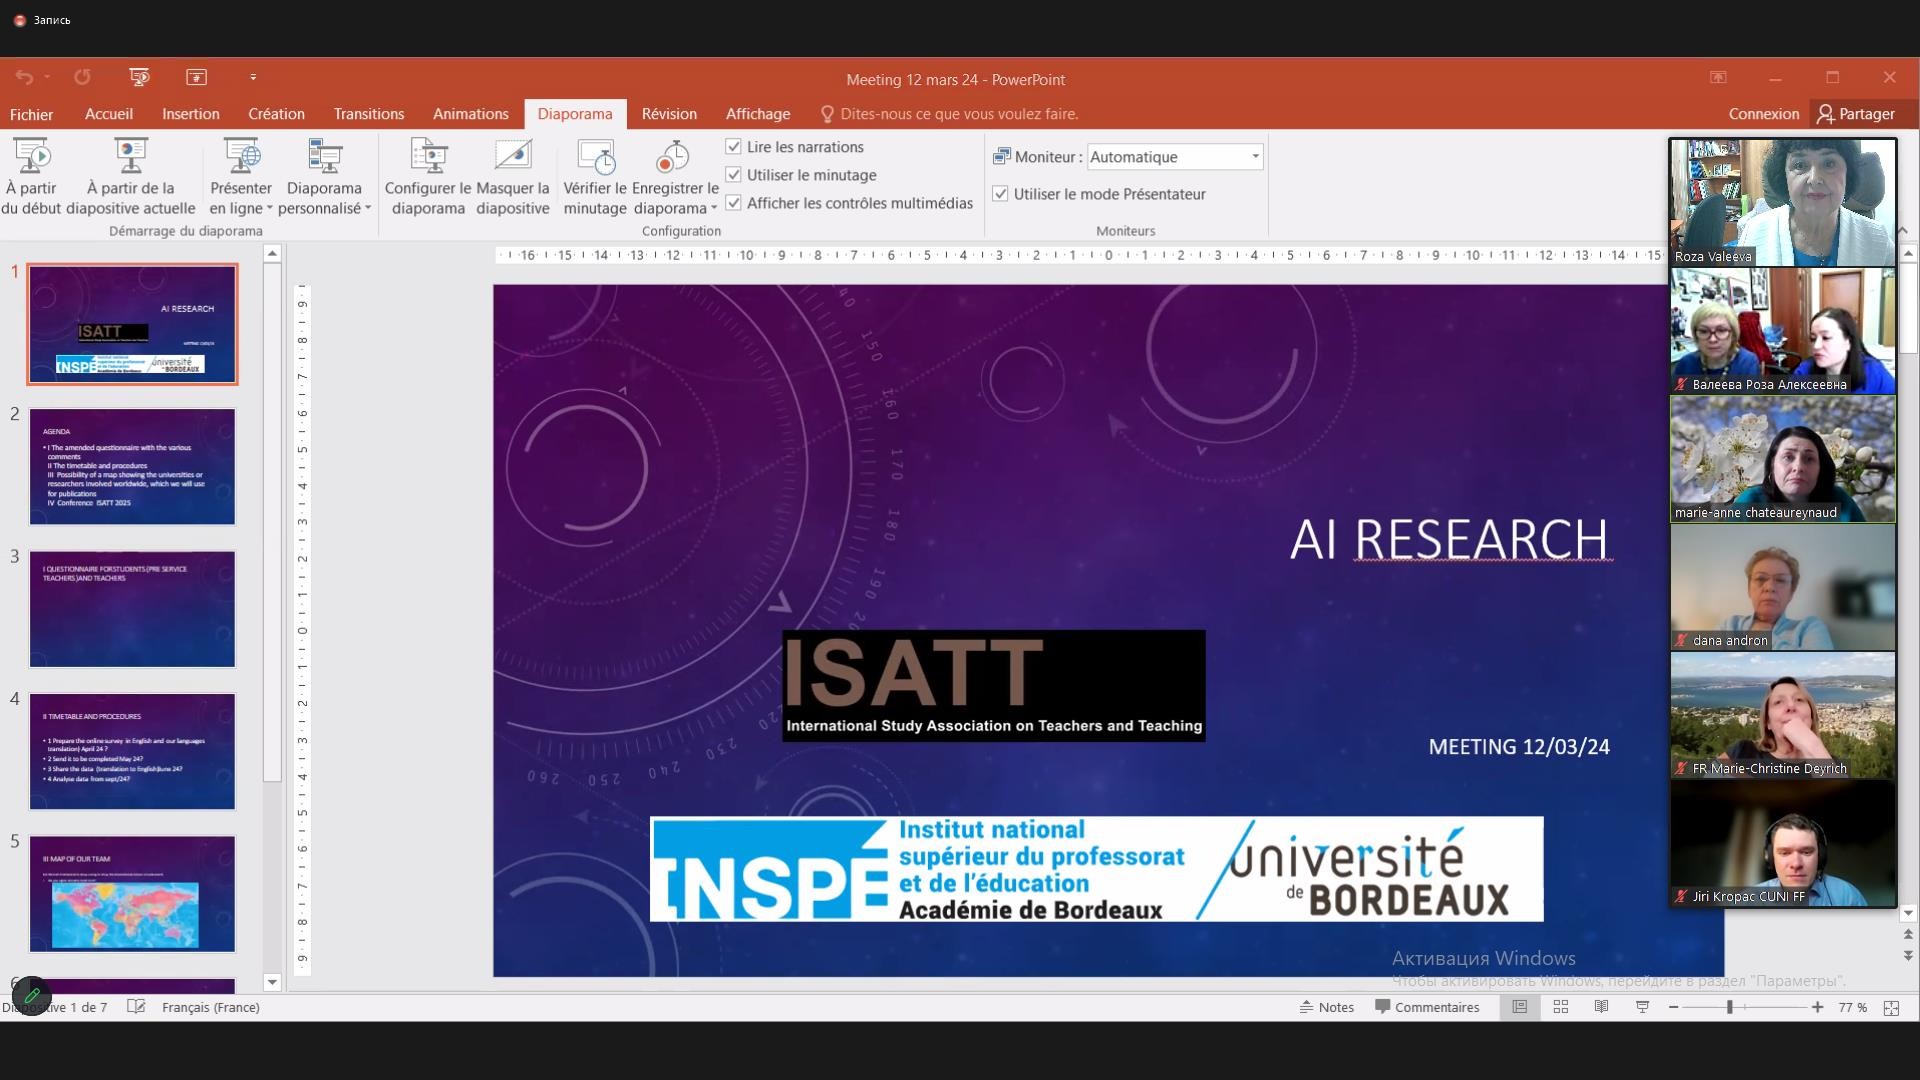Expand Présenter en ligne dropdown arrow
1920x1080 pixels.
pos(269,209)
